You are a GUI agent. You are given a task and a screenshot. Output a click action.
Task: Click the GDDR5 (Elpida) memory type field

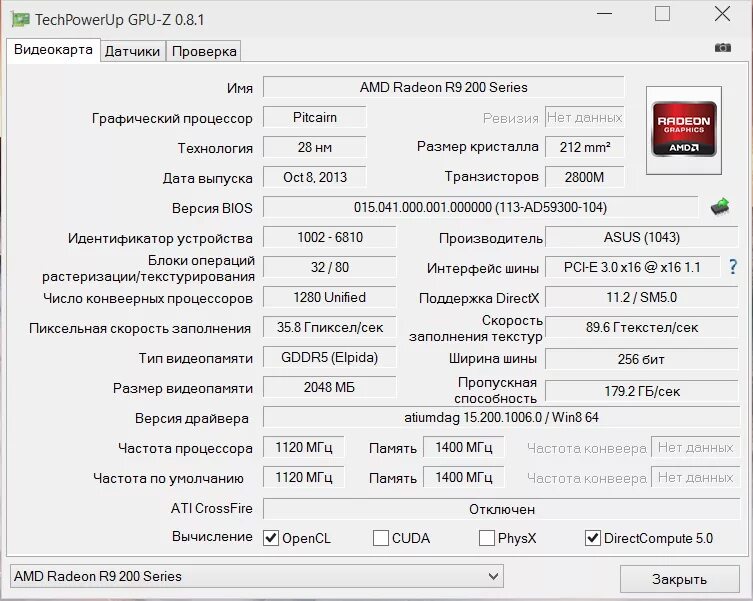coord(329,357)
